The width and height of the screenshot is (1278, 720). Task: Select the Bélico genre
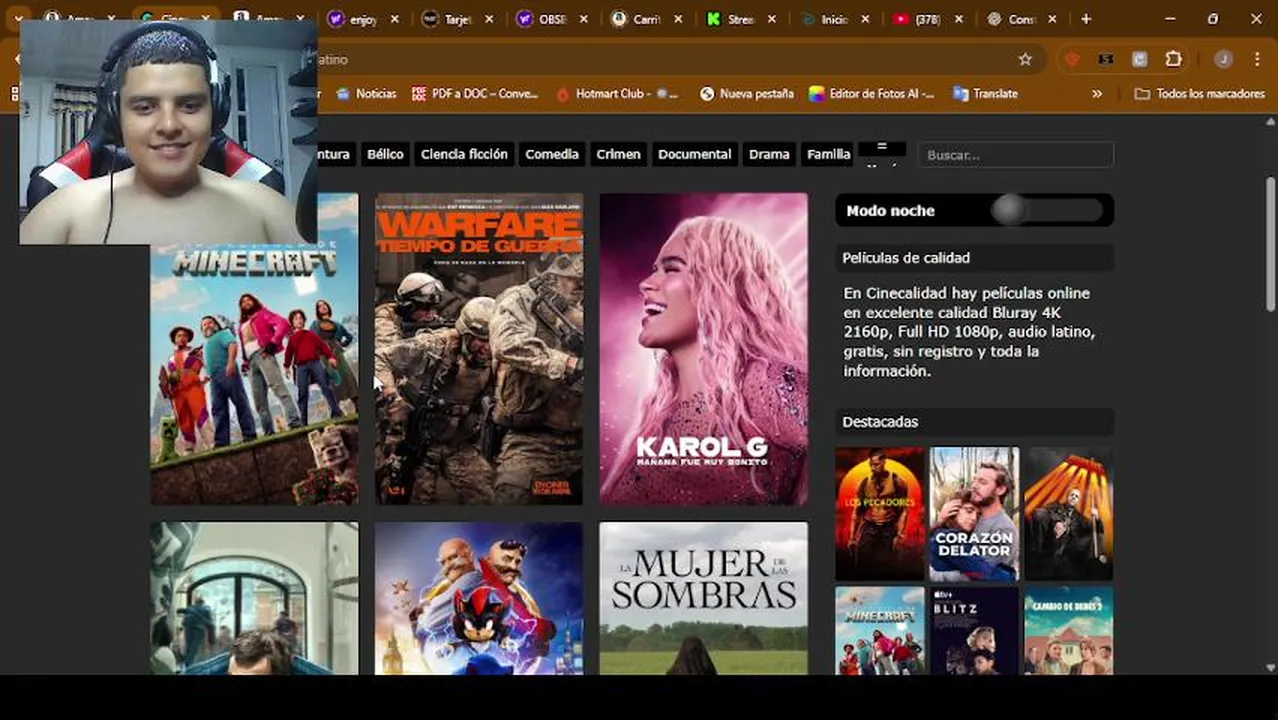pyautogui.click(x=385, y=154)
